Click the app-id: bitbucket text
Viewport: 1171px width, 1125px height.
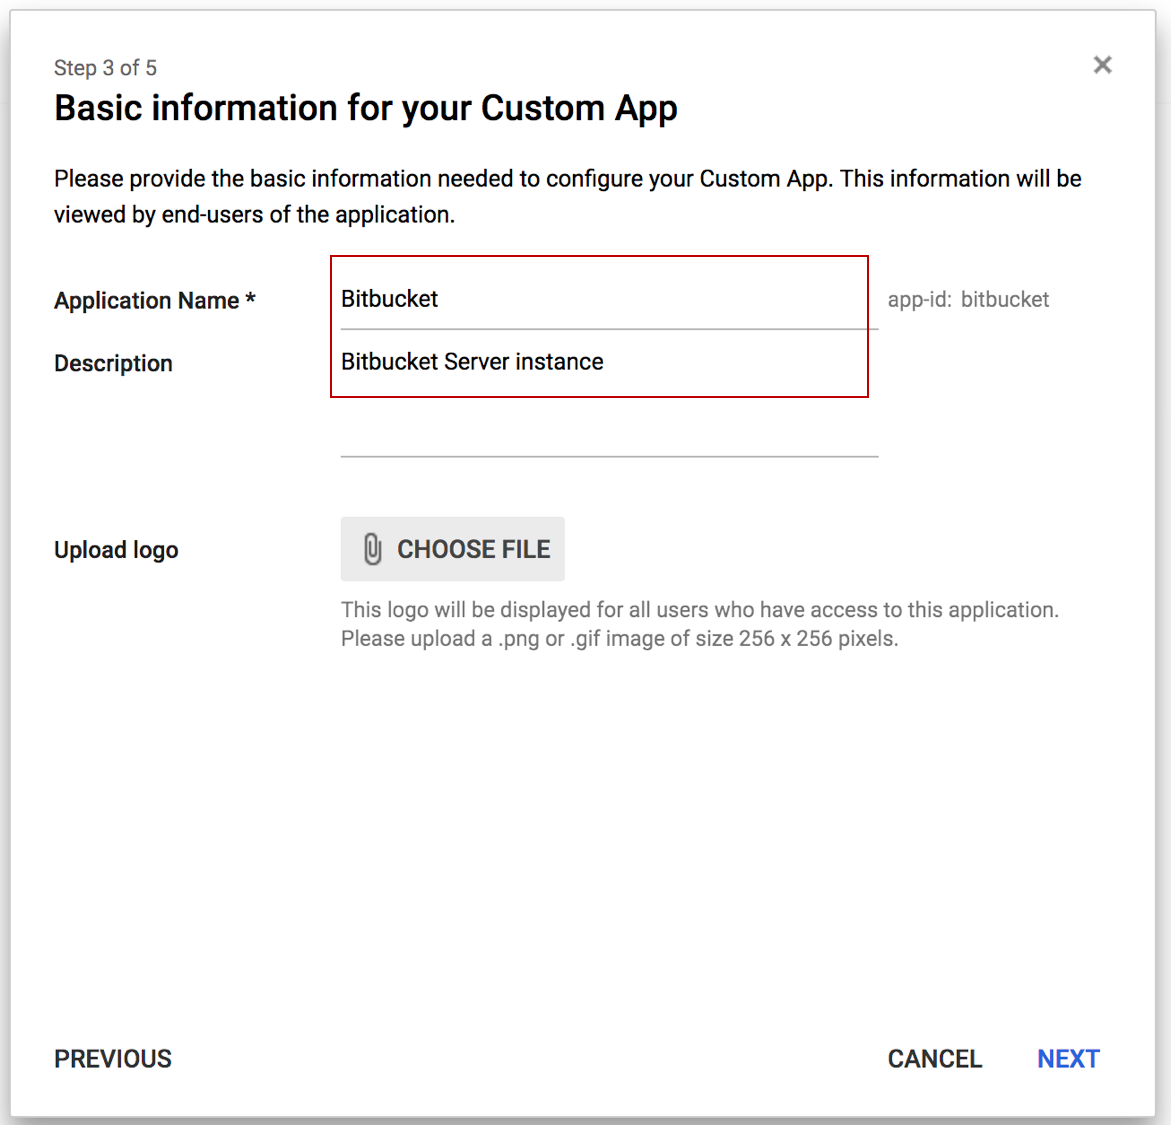(x=968, y=300)
